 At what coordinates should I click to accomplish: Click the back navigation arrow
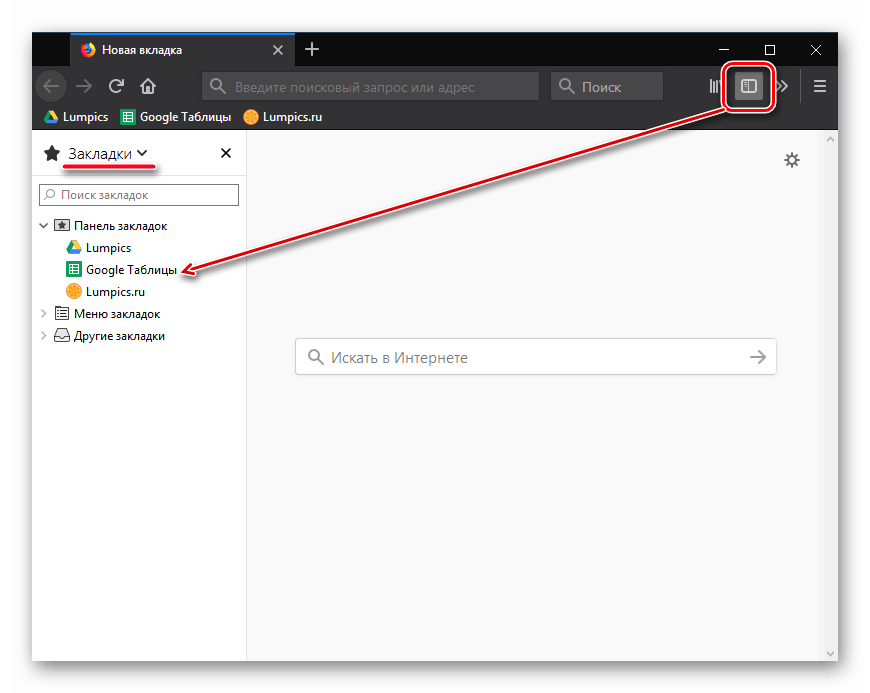51,86
